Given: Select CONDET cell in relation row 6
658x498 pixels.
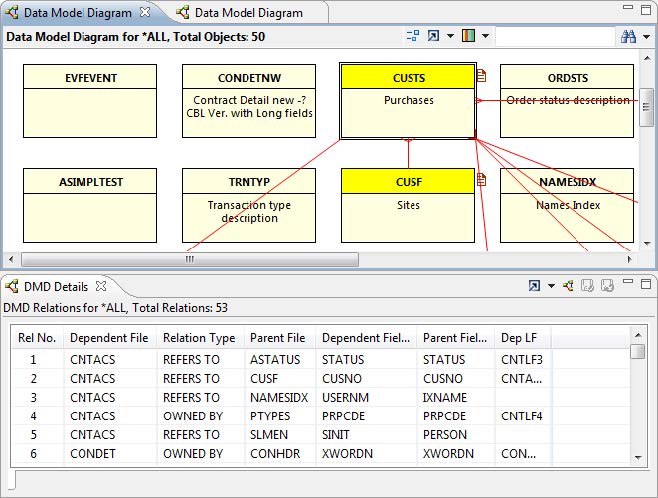Looking at the screenshot, I should pos(93,454).
